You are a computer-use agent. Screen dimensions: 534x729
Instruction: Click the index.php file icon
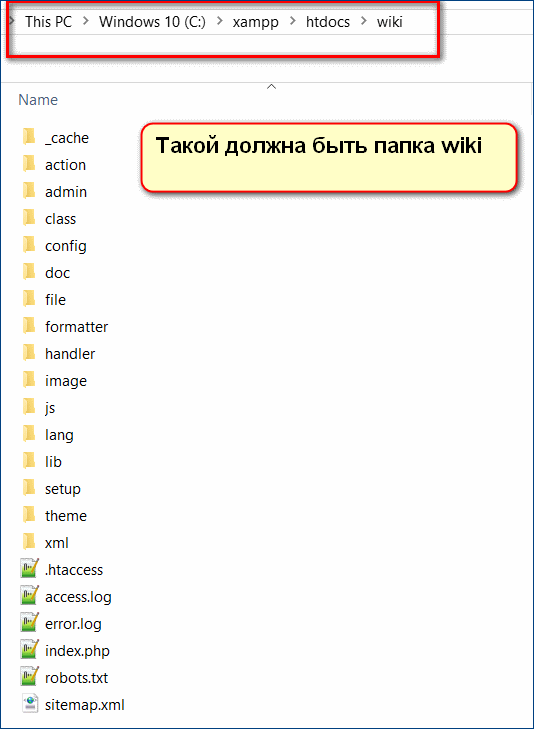point(29,650)
